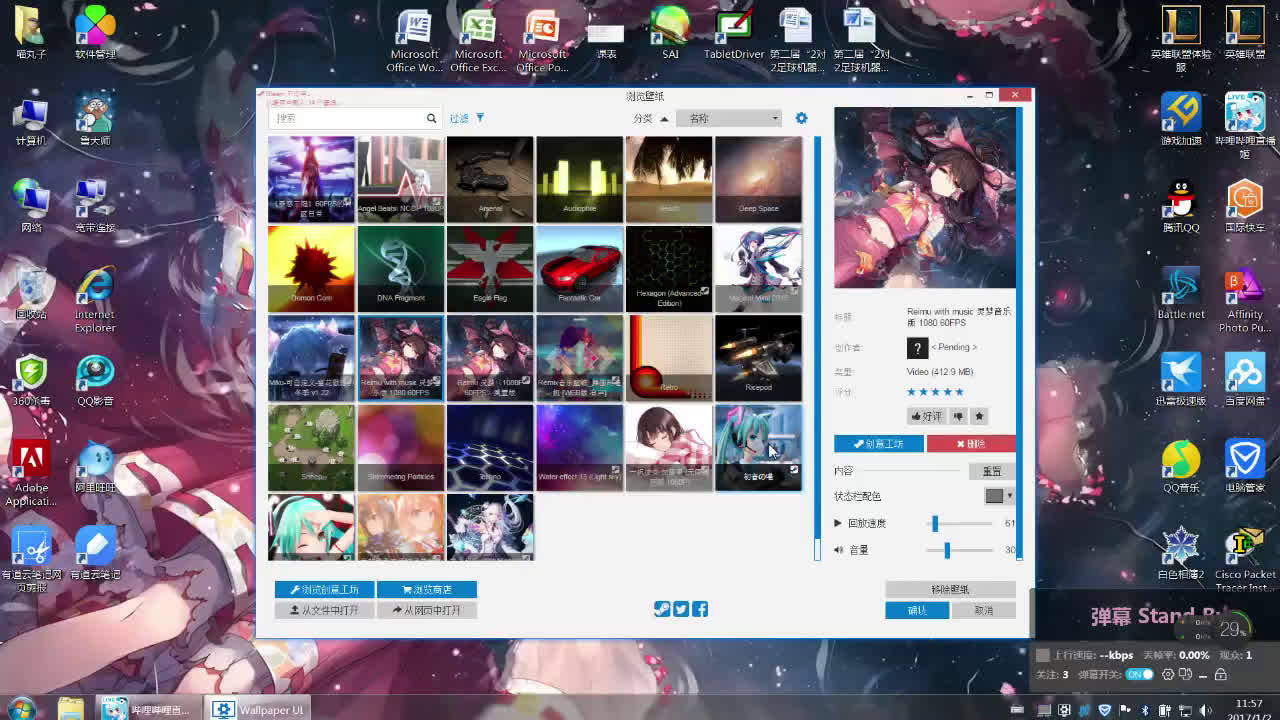
Task: Open Microsoft Office Excel desktop shortcut
Action: [x=478, y=41]
